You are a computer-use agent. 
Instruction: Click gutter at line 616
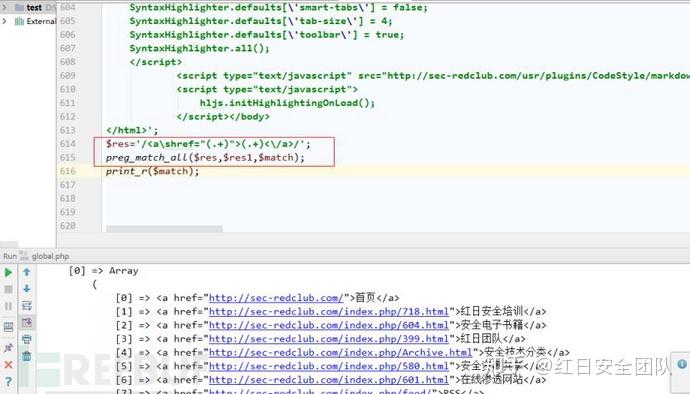(68, 171)
